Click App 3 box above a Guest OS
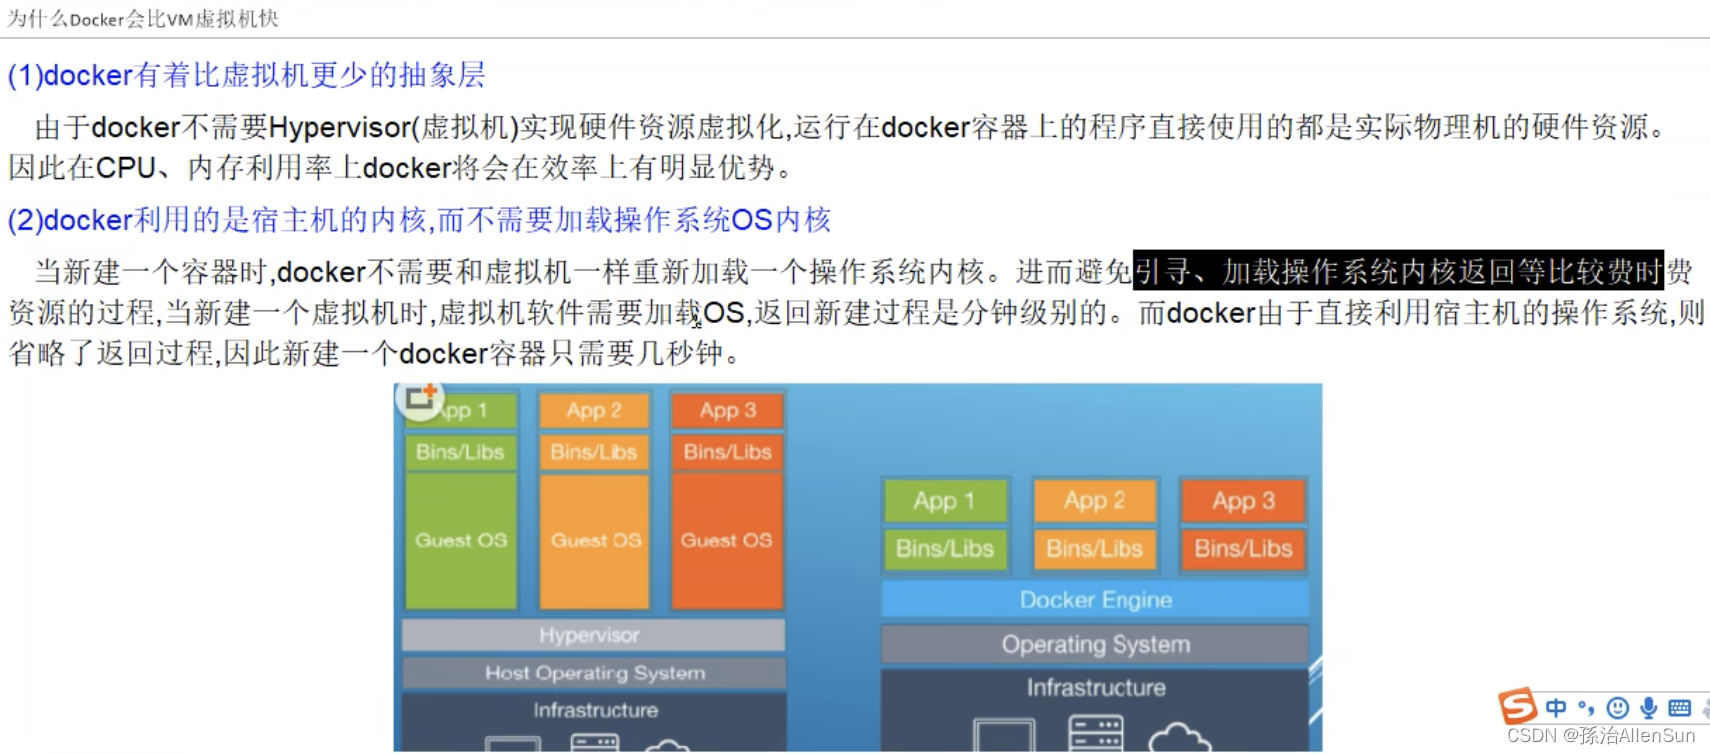The height and width of the screenshot is (754, 1710). [x=727, y=410]
